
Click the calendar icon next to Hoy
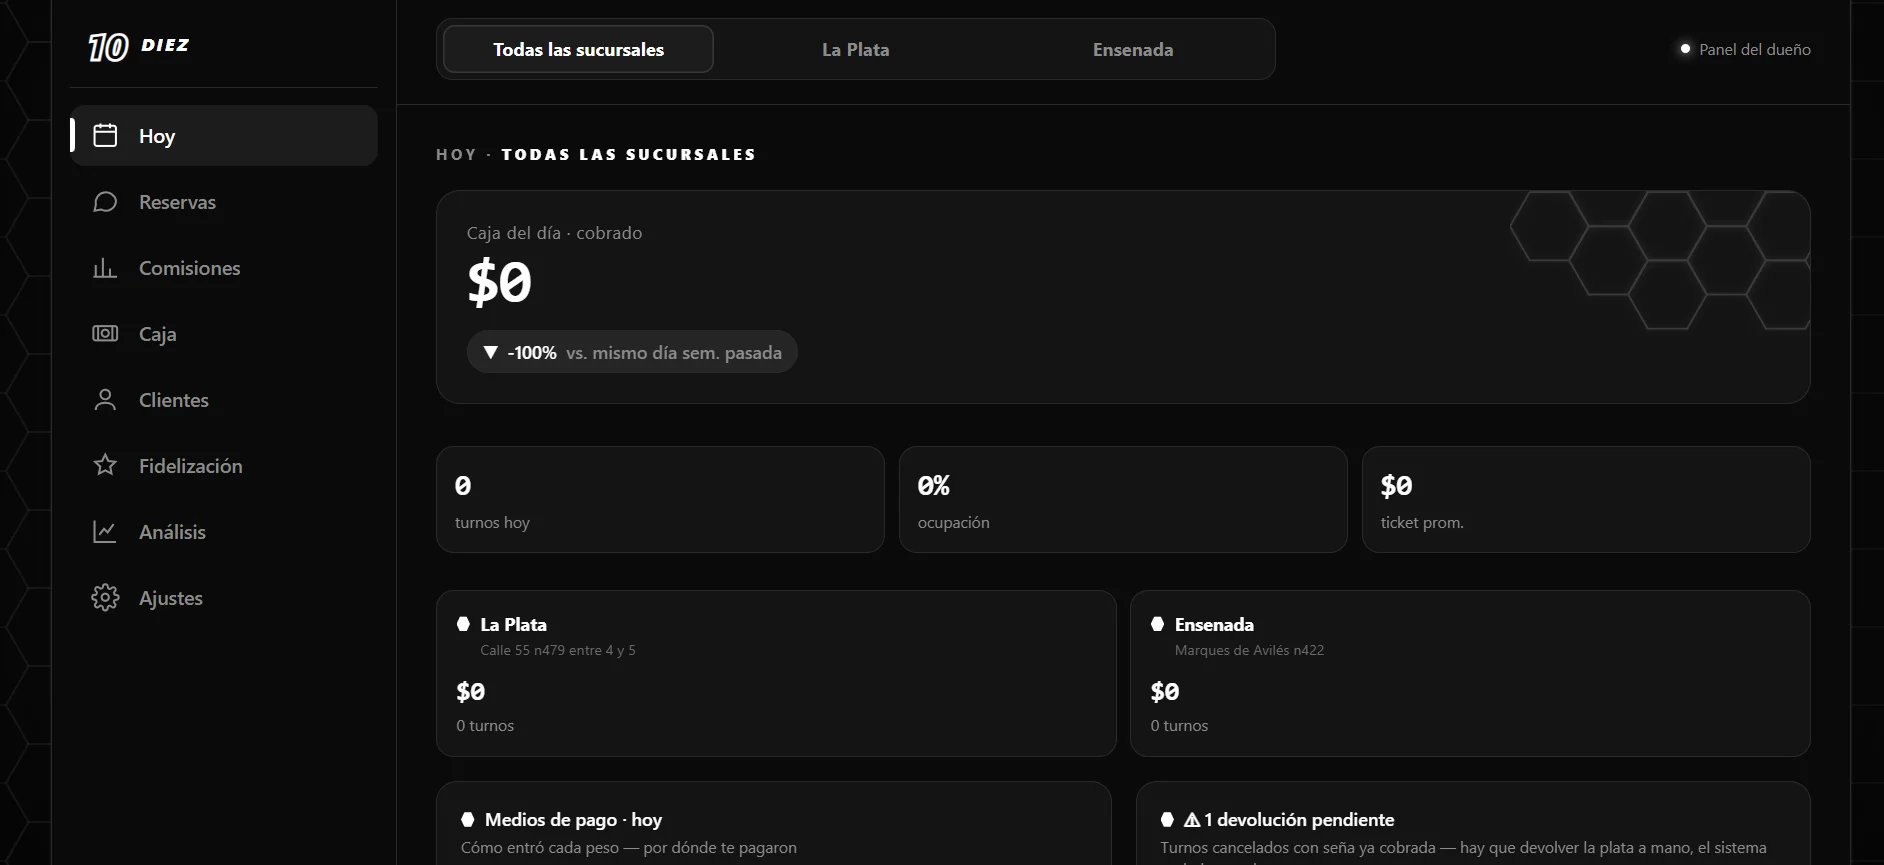coord(105,135)
